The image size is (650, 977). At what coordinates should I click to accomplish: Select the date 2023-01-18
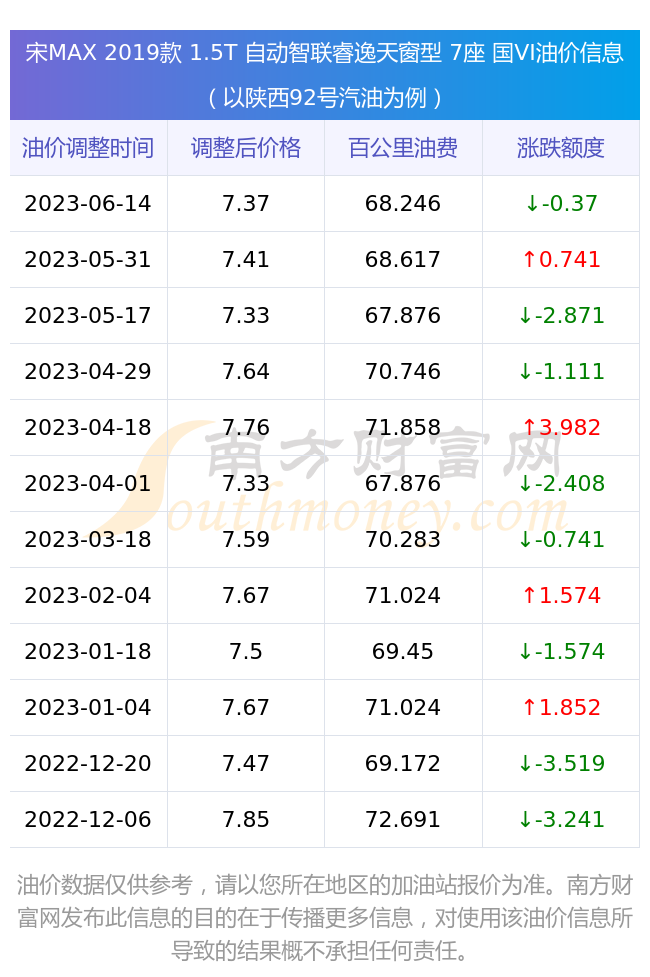point(88,652)
